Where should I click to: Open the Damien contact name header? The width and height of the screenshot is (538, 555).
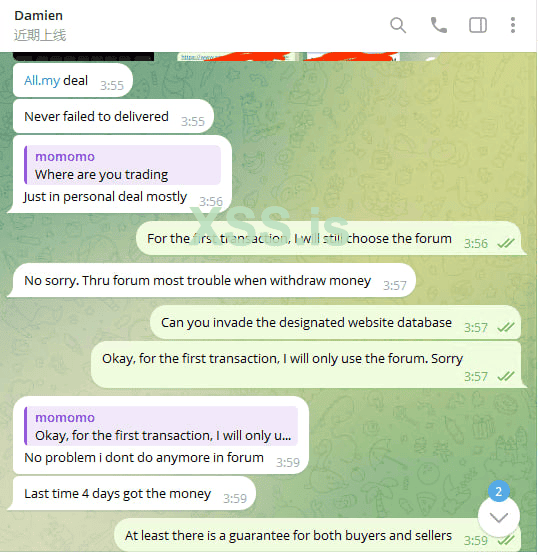39,16
